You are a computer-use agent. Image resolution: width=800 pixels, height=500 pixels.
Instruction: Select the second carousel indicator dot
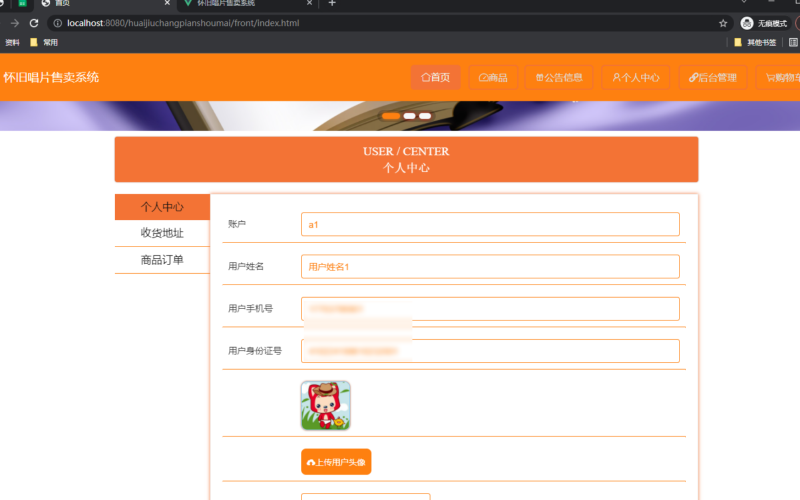pos(409,116)
